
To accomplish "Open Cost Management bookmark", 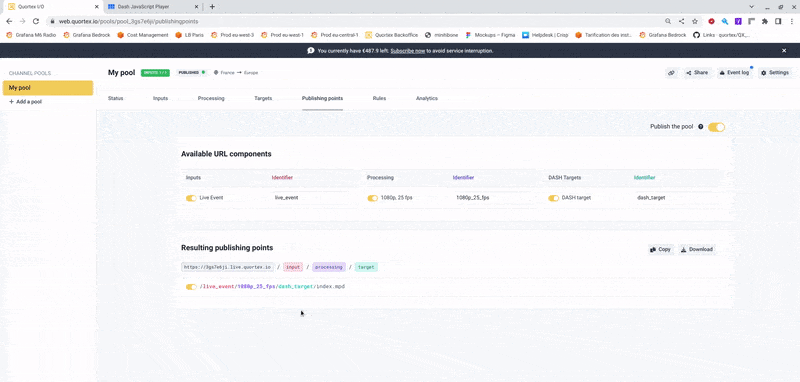I will pos(143,35).
